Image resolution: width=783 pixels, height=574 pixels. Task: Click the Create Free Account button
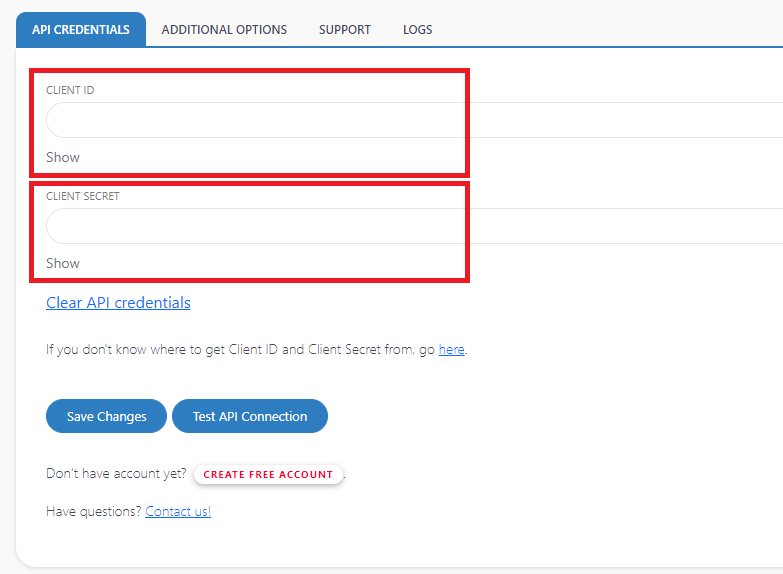(x=268, y=474)
